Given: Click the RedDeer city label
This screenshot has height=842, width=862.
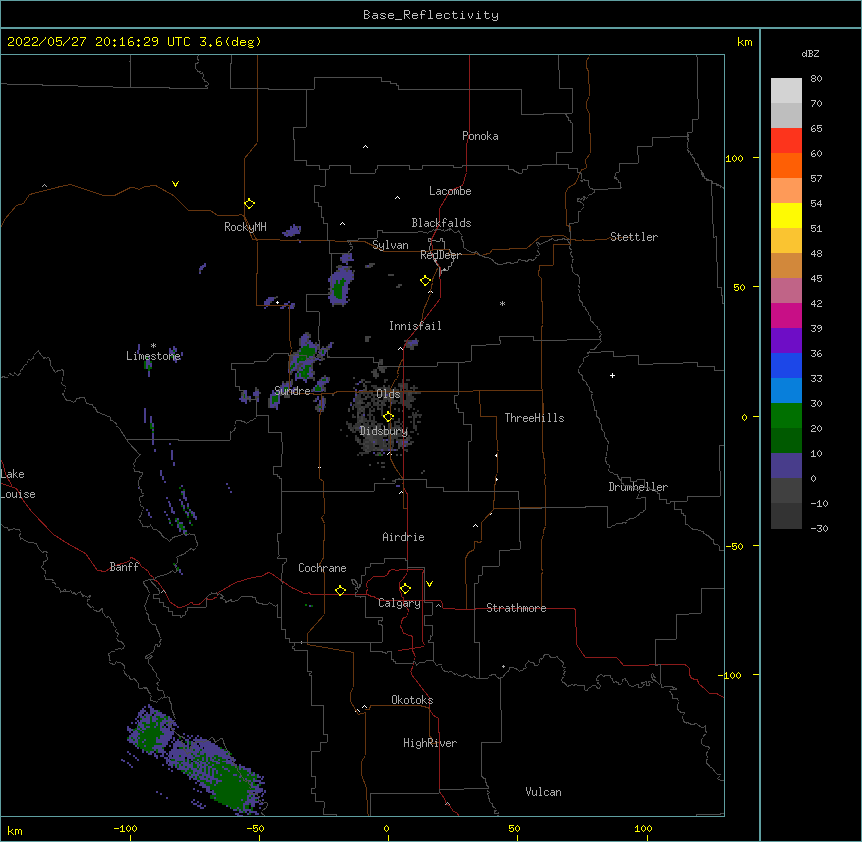Looking at the screenshot, I should point(440,255).
